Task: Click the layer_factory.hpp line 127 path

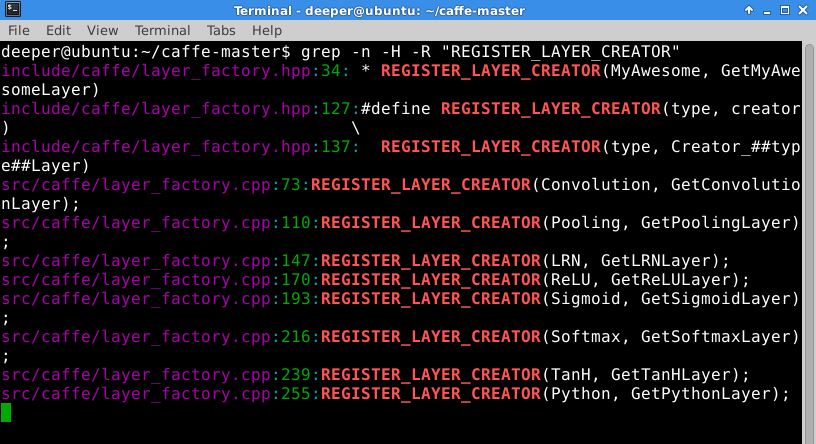Action: click(x=156, y=109)
